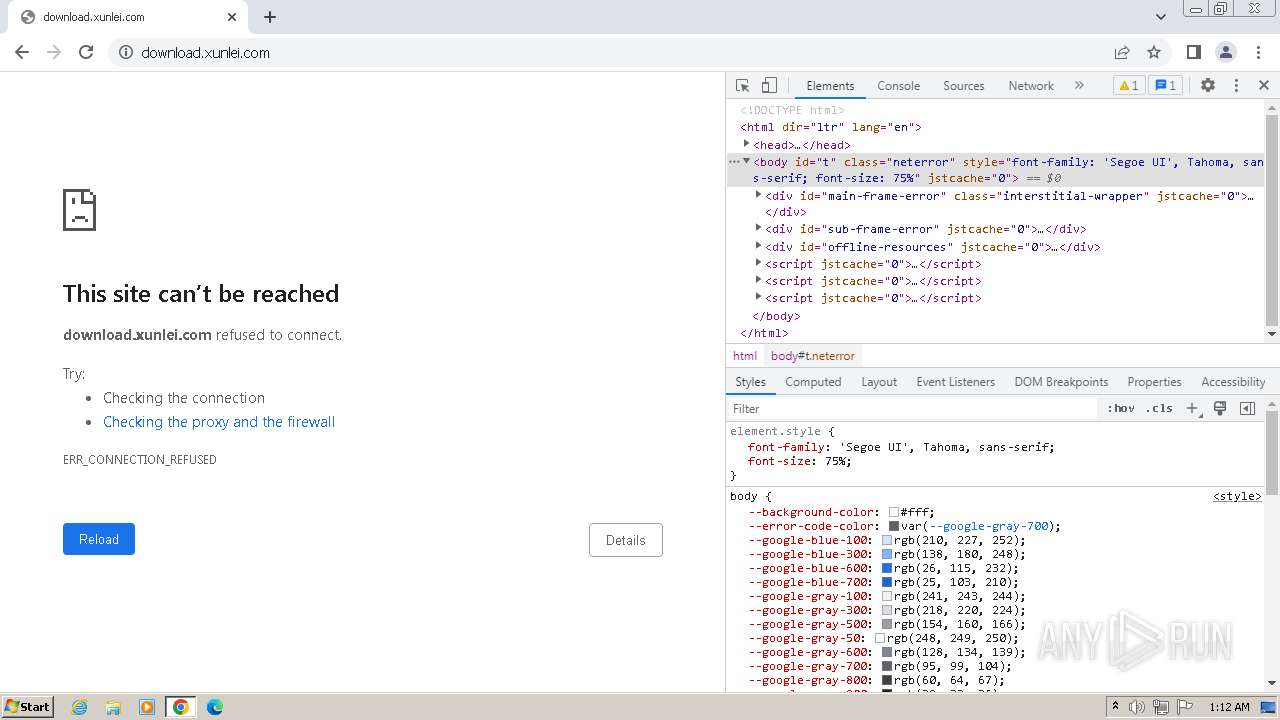Open the DevTools customize kebab menu

[1236, 86]
